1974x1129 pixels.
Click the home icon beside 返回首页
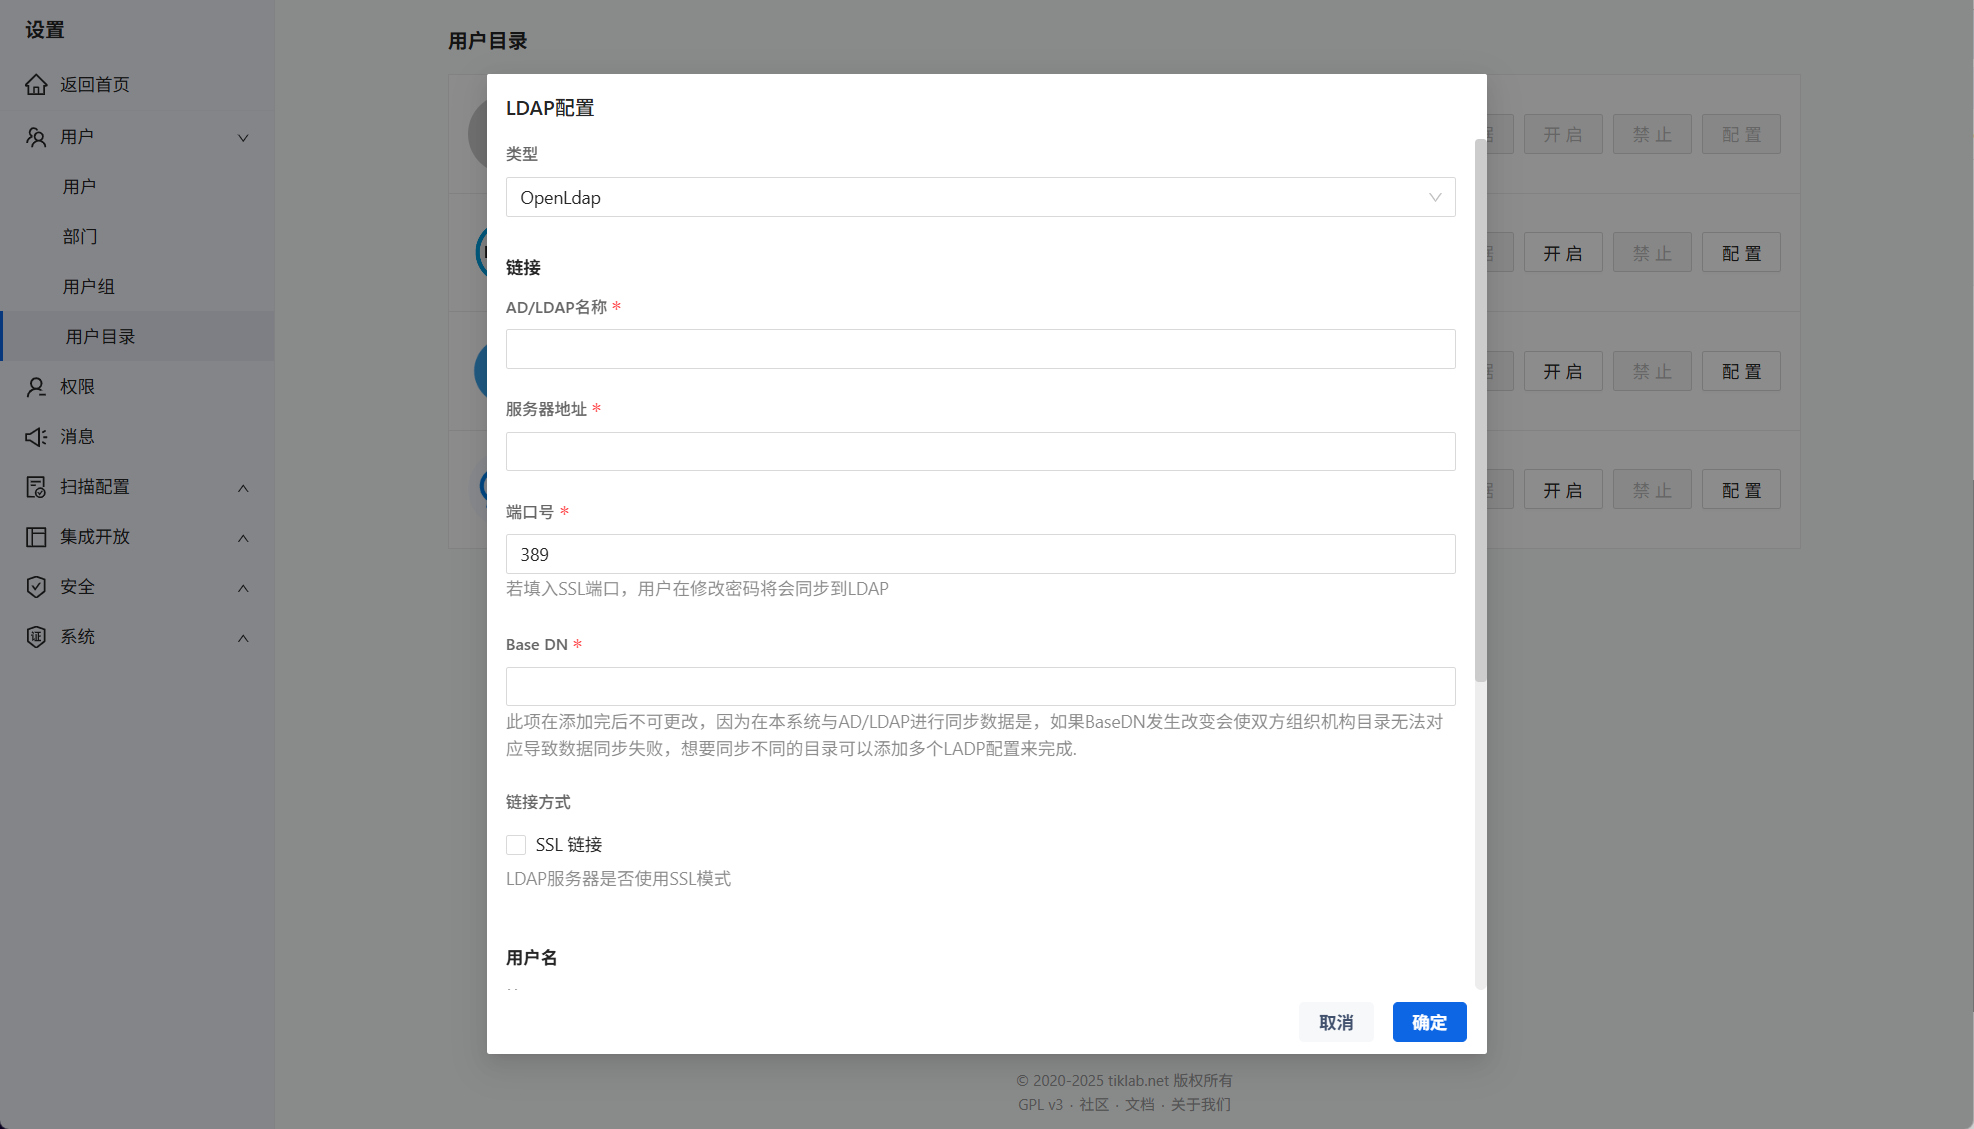pos(36,85)
